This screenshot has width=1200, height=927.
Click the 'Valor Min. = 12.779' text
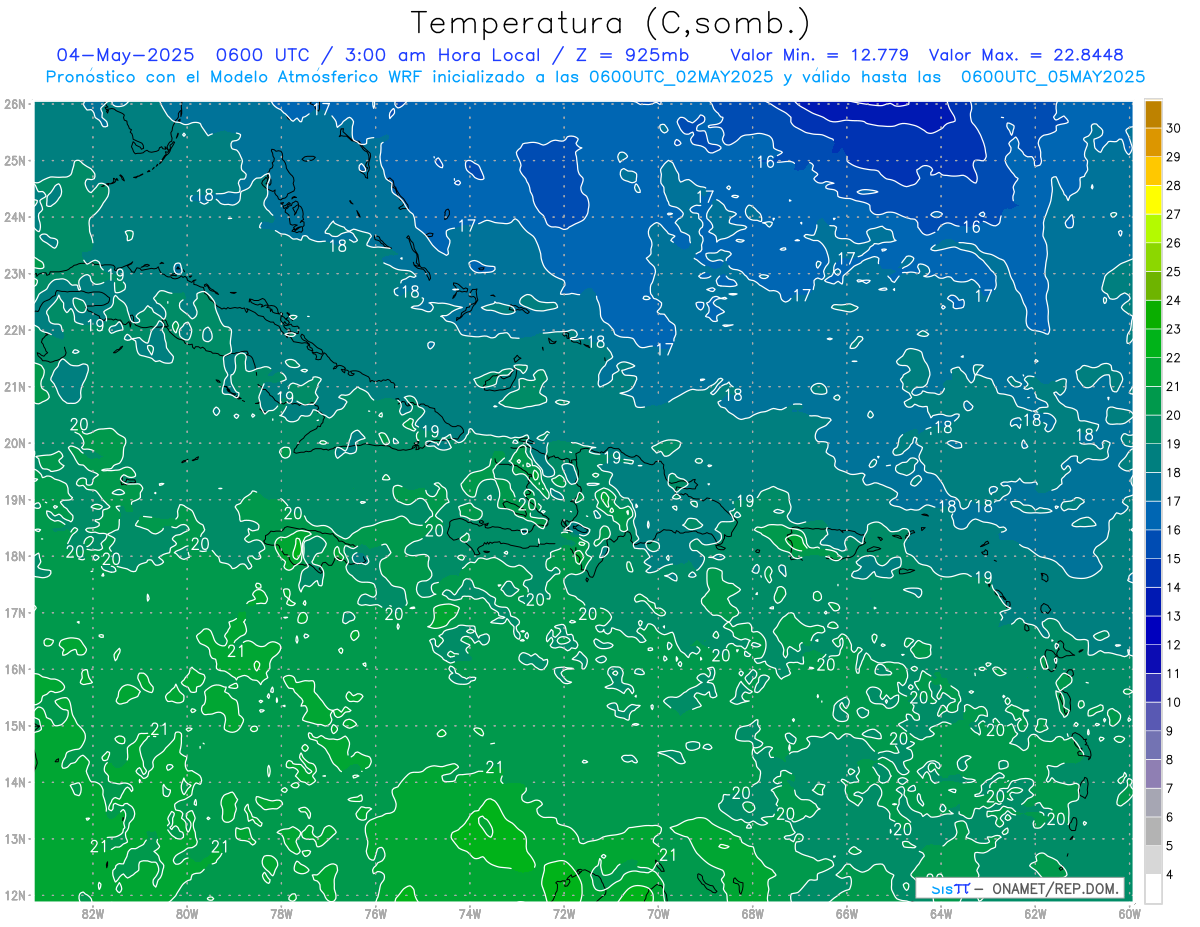(820, 55)
